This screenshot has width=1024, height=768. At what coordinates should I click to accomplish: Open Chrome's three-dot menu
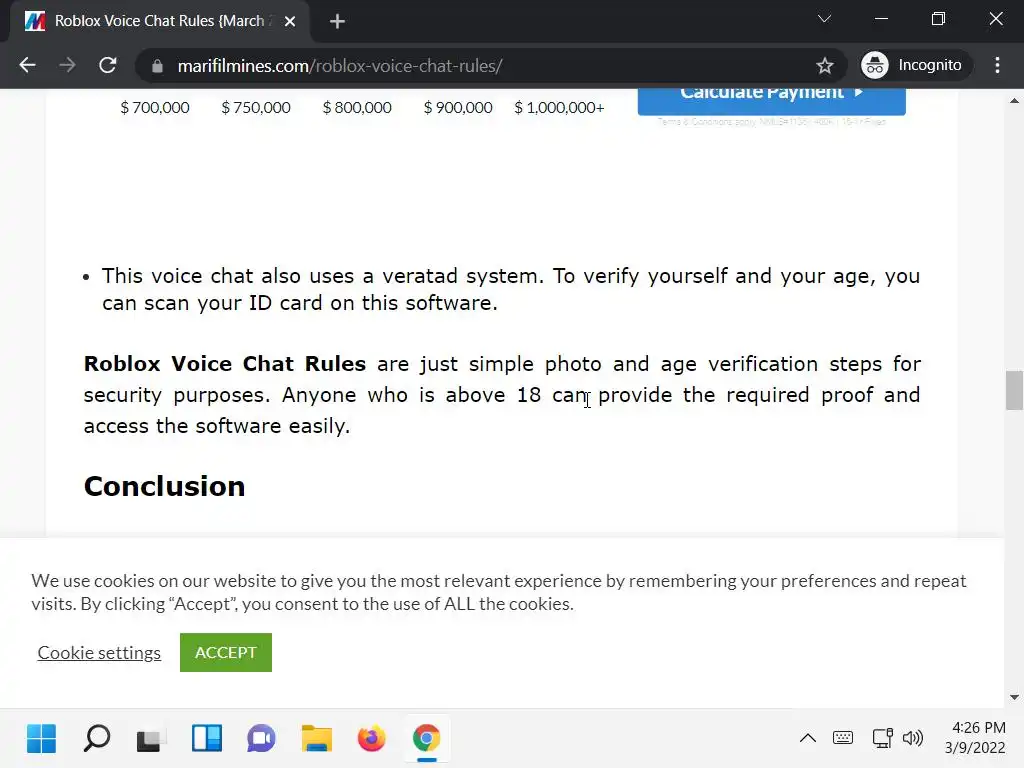pos(997,65)
